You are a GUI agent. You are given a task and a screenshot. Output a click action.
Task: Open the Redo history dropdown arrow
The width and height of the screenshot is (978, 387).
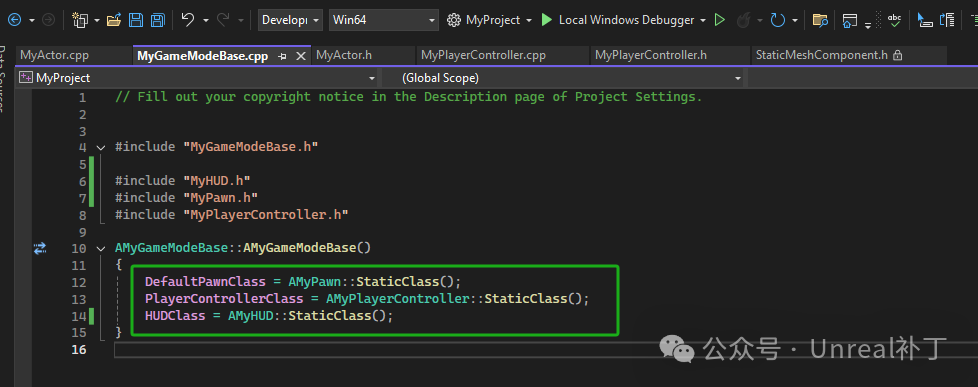tap(241, 21)
